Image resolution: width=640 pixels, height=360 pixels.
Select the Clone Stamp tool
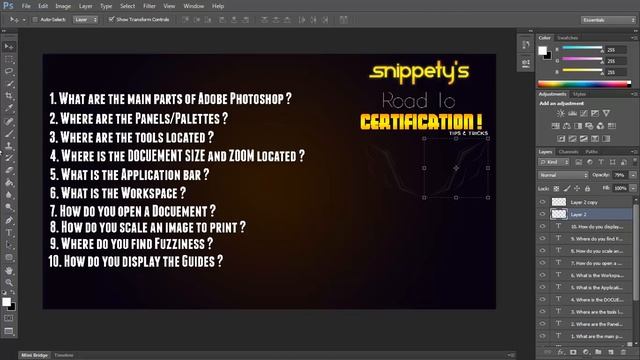(9, 146)
